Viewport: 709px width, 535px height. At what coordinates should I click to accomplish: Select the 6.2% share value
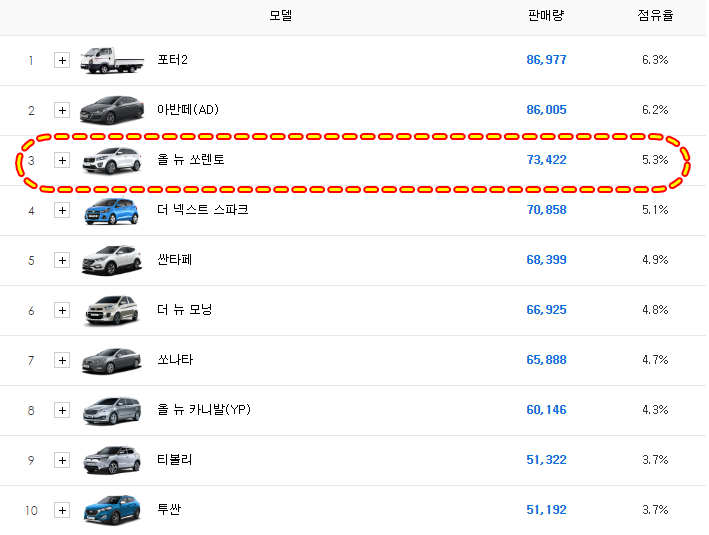[x=655, y=110]
